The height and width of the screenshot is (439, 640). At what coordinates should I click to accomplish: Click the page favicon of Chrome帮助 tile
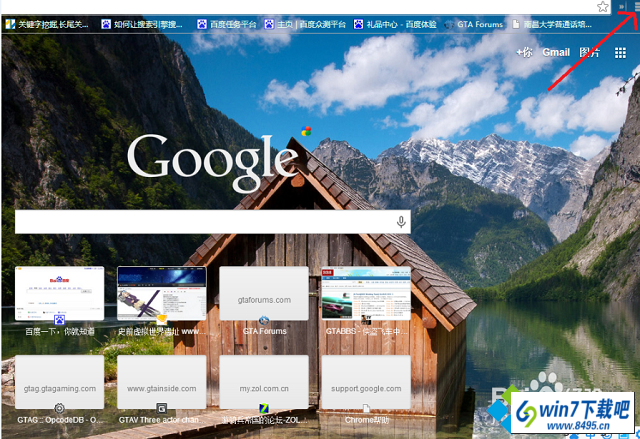pos(366,408)
